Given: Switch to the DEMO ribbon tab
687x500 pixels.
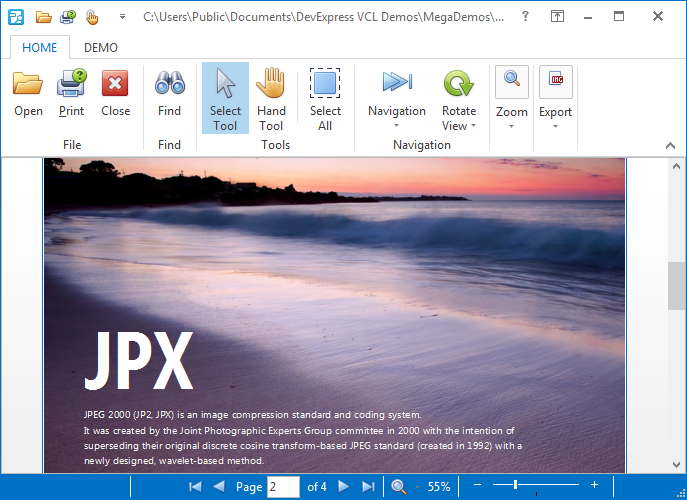Looking at the screenshot, I should [100, 48].
